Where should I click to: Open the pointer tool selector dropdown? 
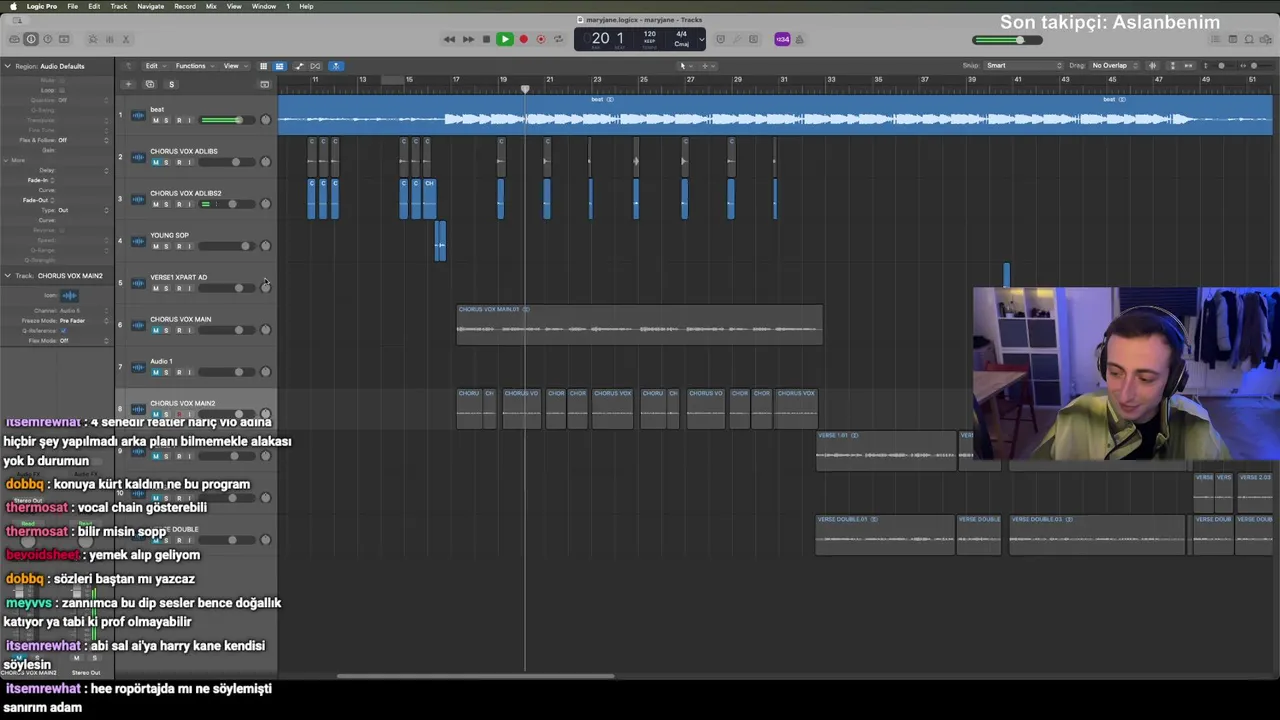tap(685, 66)
